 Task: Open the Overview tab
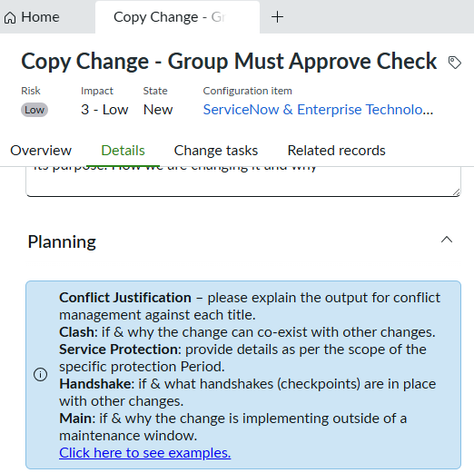coord(41,150)
